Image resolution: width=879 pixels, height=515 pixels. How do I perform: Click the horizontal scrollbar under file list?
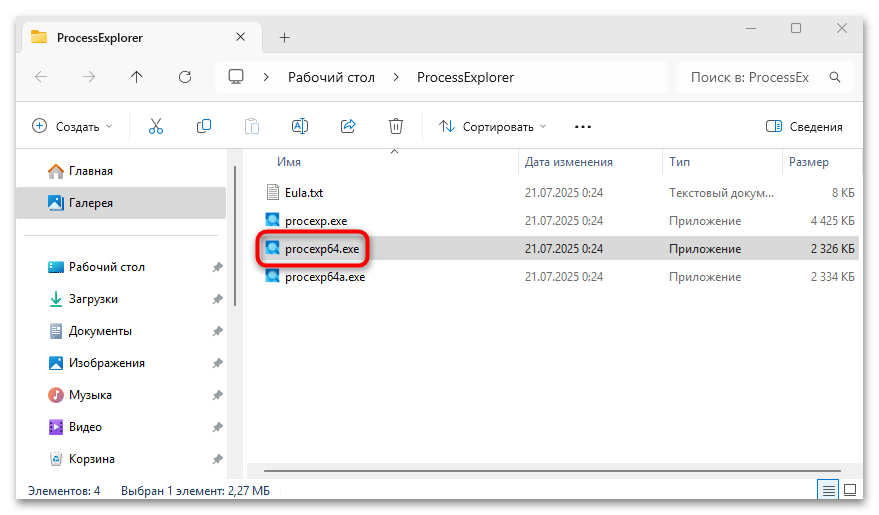tap(552, 471)
